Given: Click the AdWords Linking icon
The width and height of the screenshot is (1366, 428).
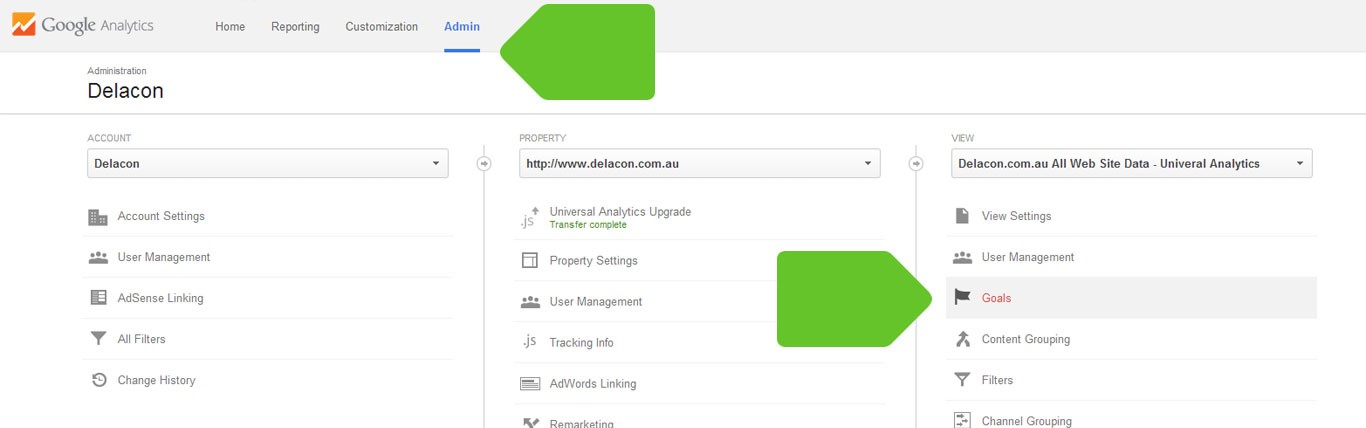Looking at the screenshot, I should pos(530,384).
